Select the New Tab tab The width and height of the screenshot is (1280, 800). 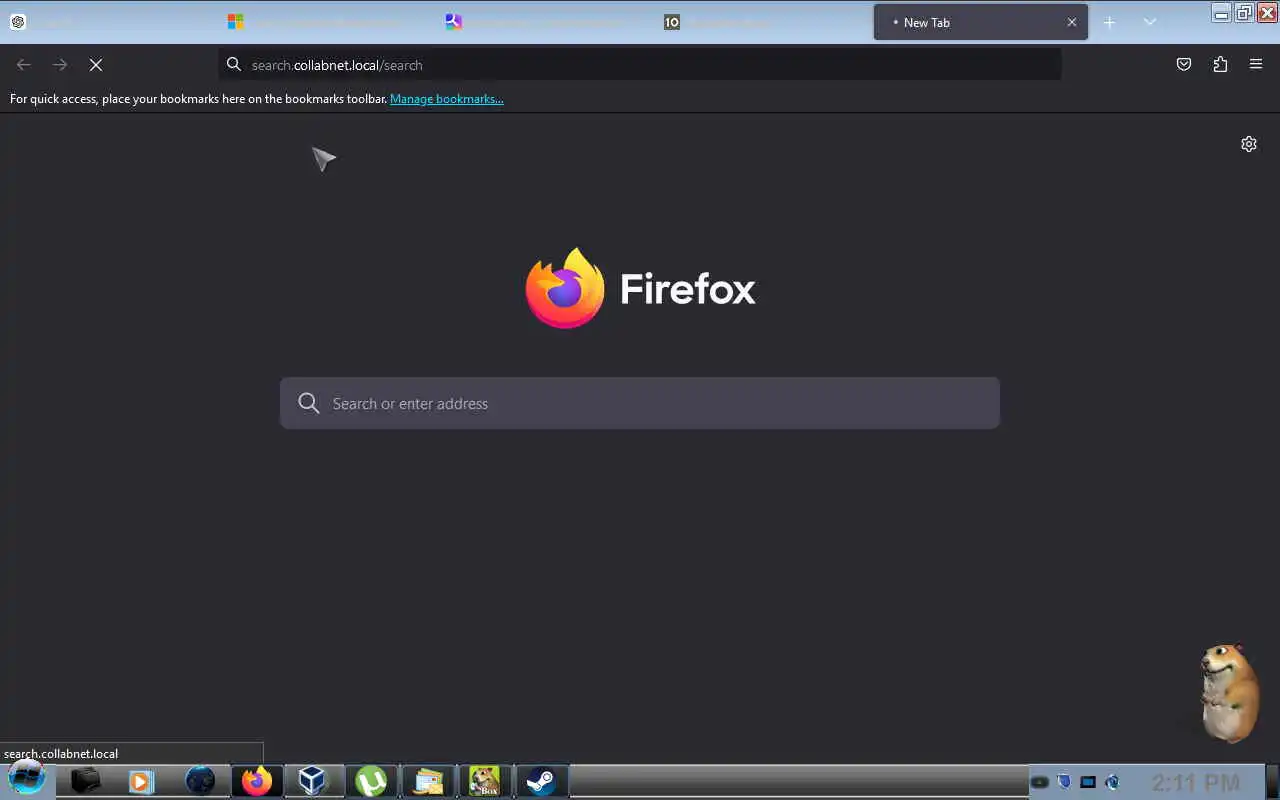(980, 22)
